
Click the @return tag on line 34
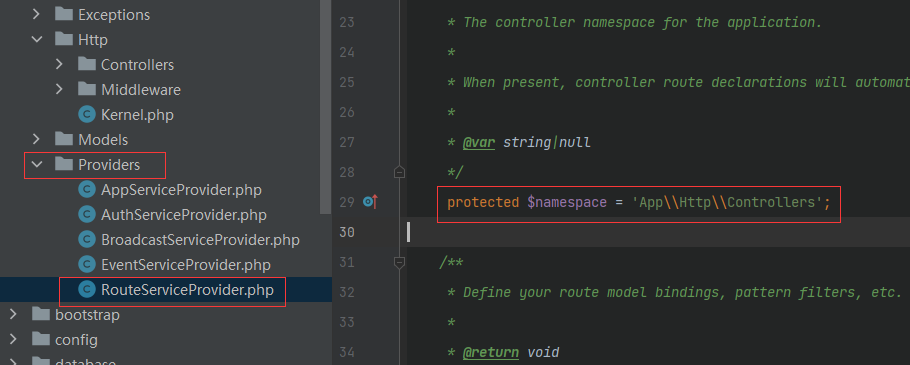491,352
